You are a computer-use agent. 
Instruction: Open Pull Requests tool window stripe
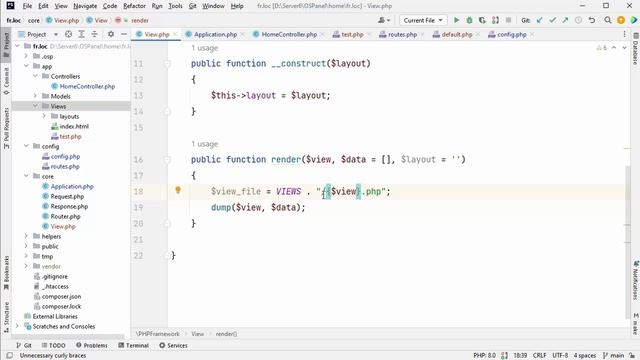pos(6,128)
